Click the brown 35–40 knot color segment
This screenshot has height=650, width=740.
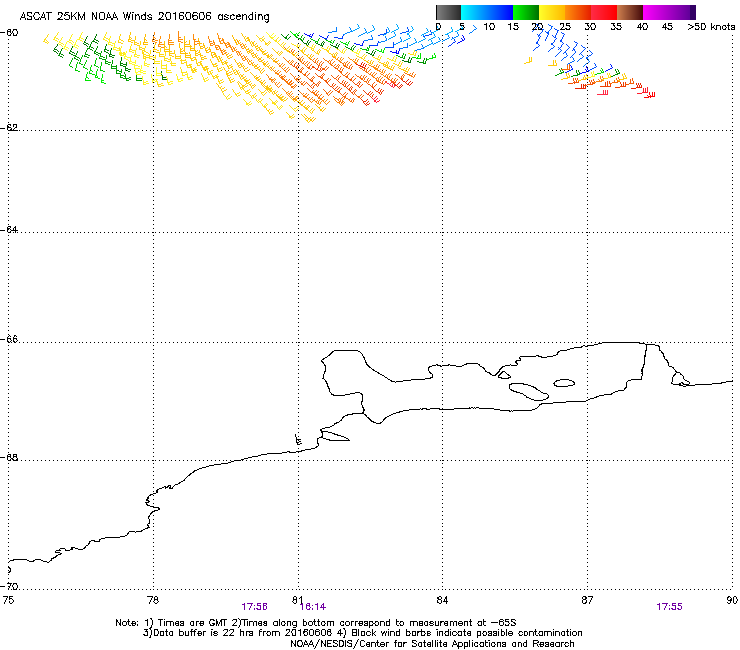[x=630, y=12]
